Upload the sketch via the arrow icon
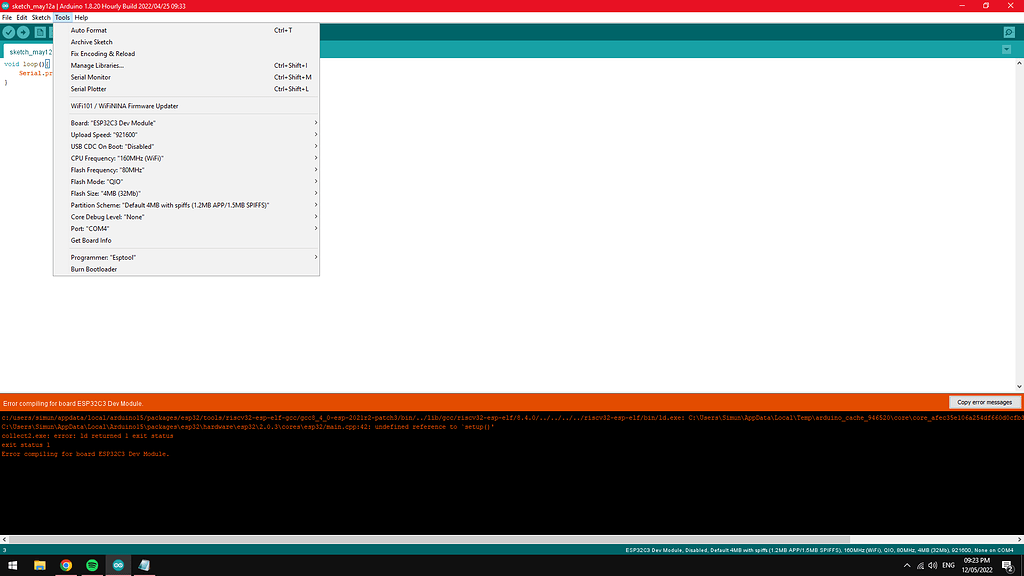Screen dimensions: 1024x576 [22, 32]
